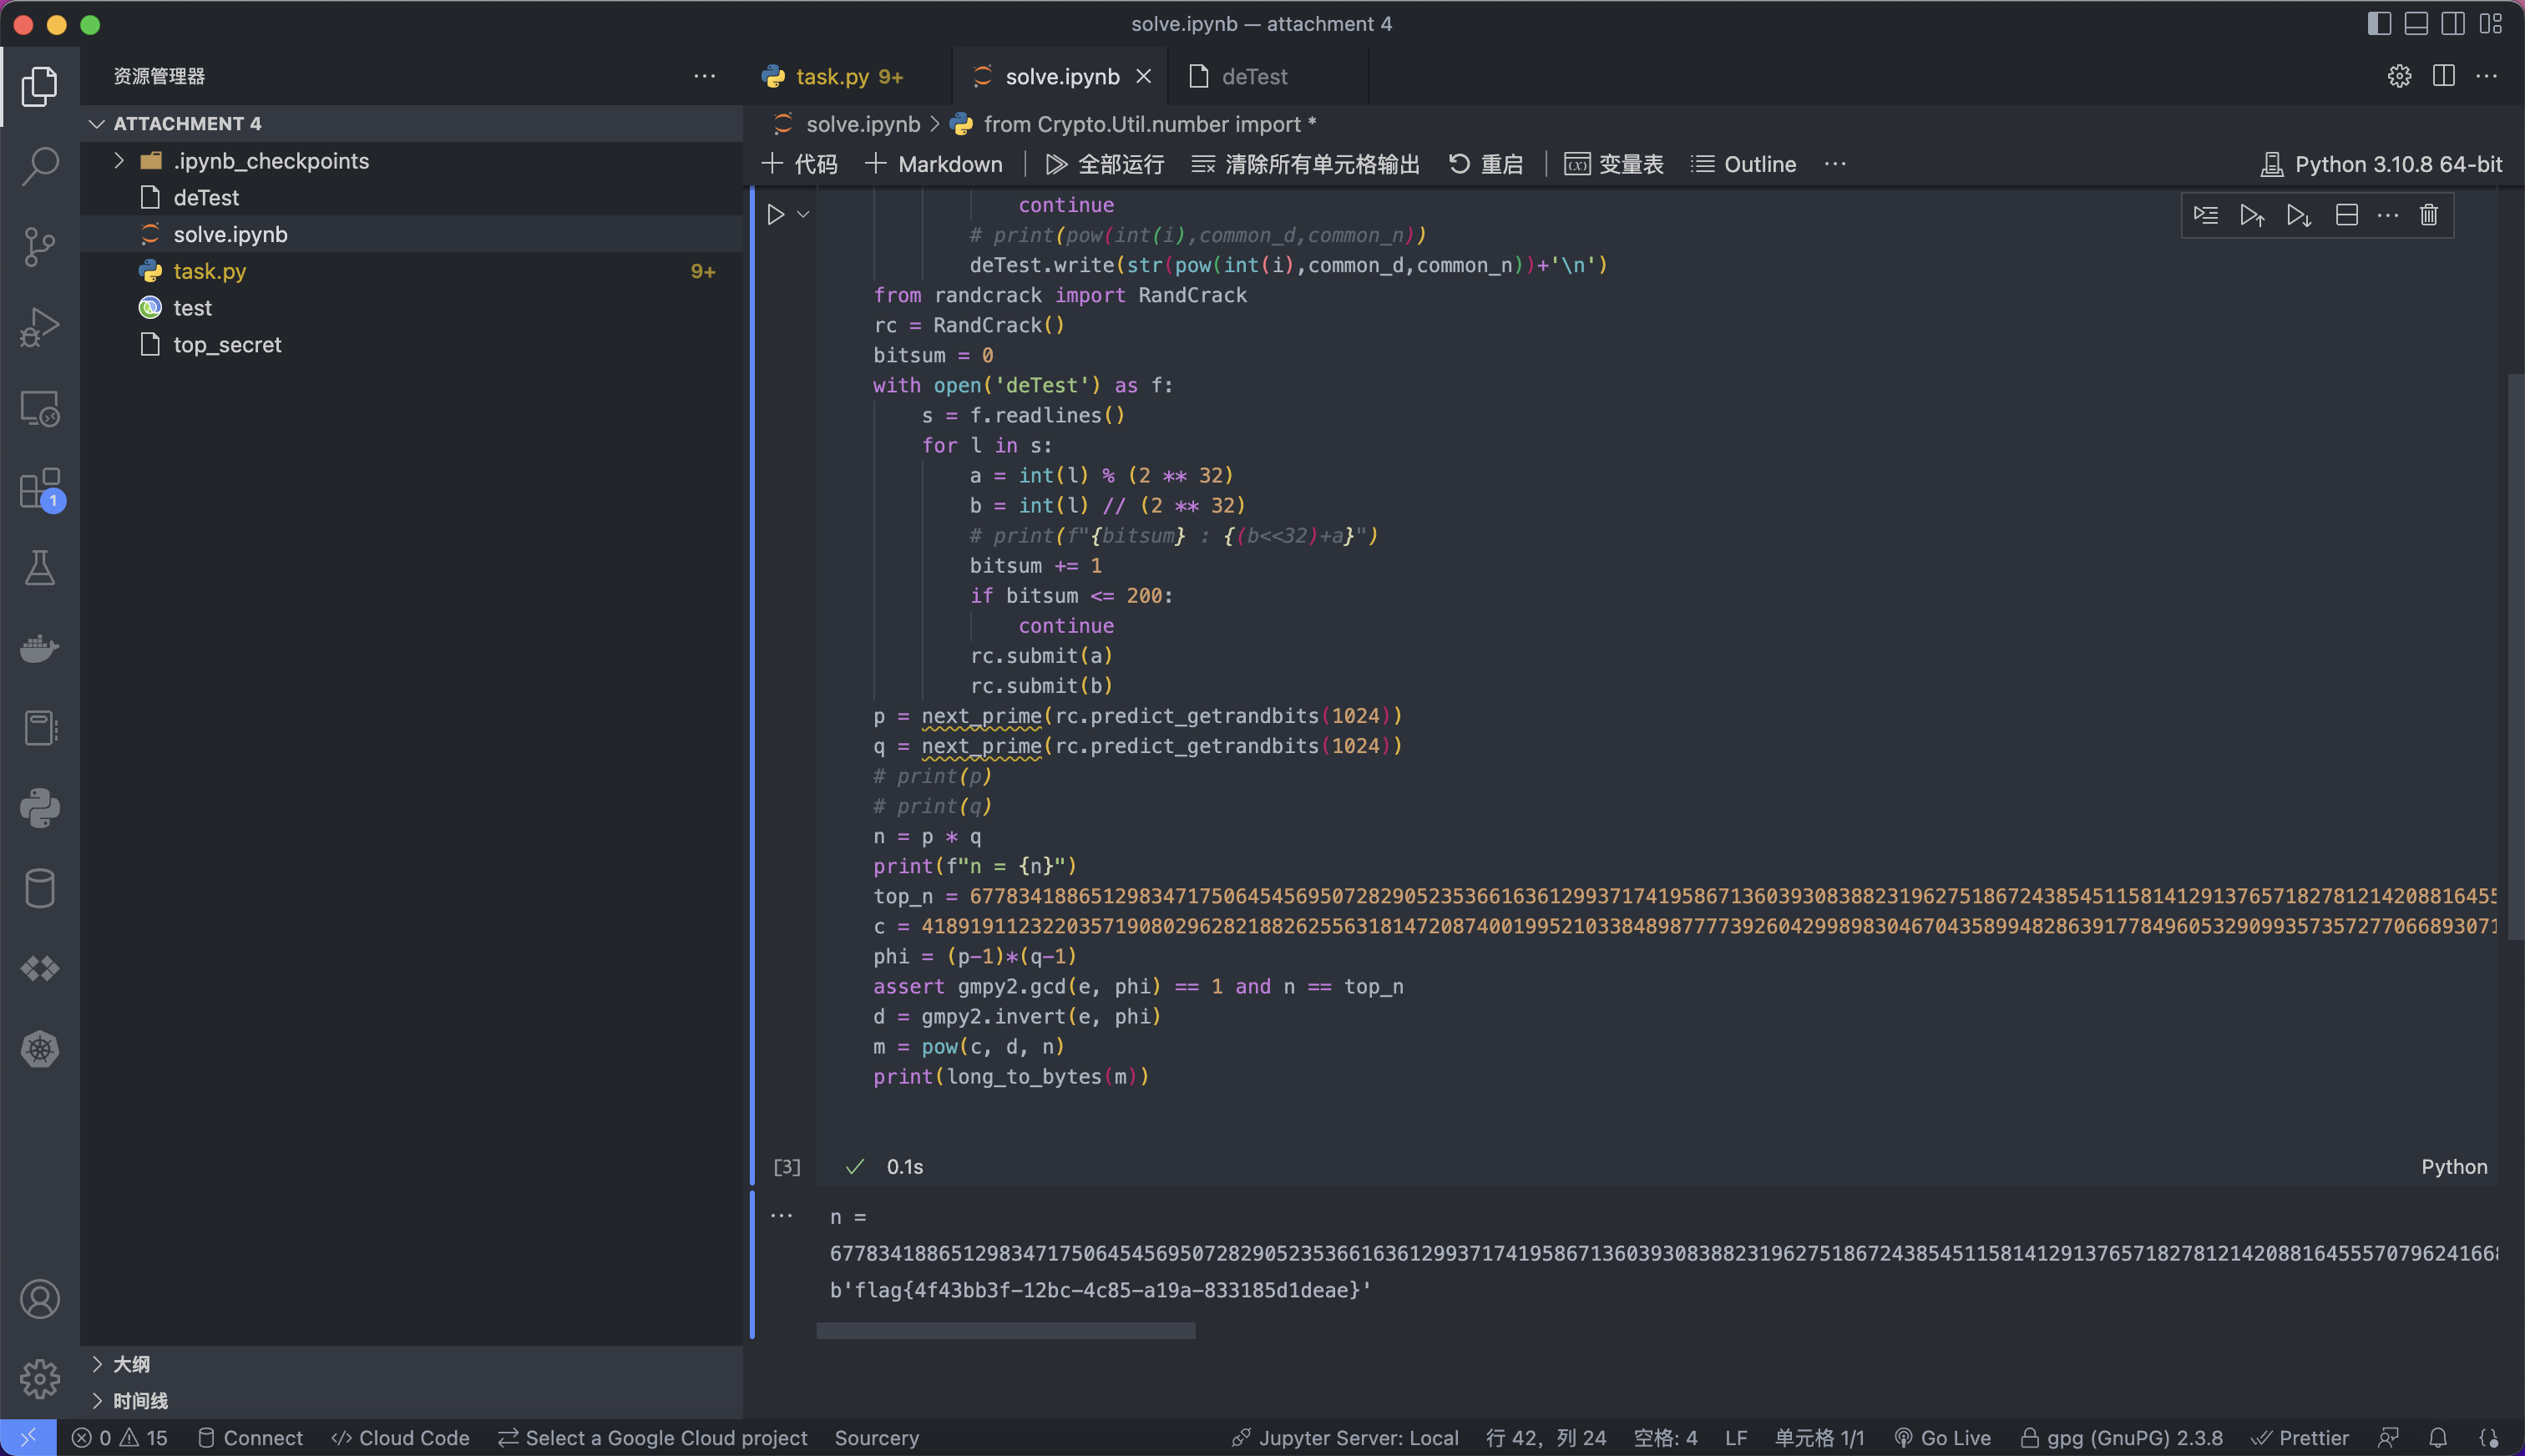Open the Manage gear in activity bar
2525x1456 pixels.
40,1379
